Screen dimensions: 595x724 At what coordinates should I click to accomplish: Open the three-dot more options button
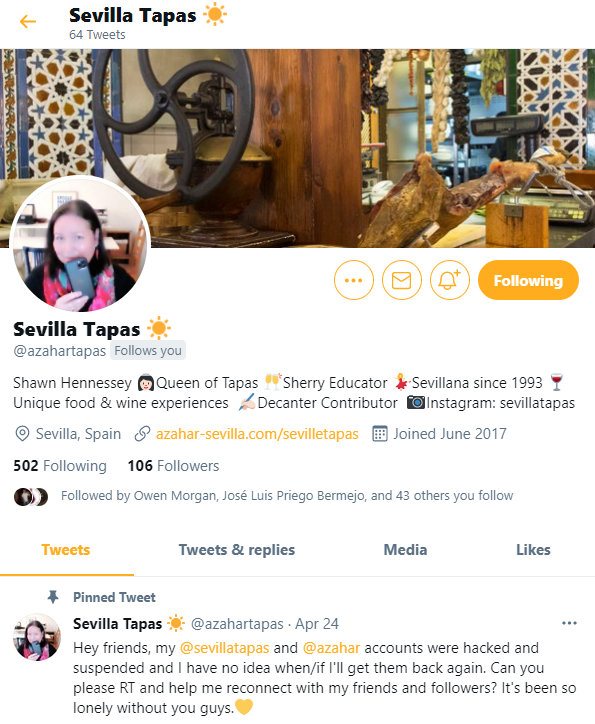[354, 280]
